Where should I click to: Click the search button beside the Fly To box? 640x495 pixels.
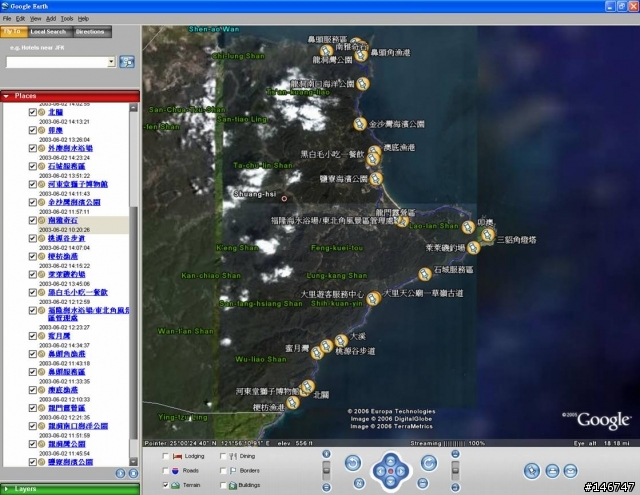point(127,62)
